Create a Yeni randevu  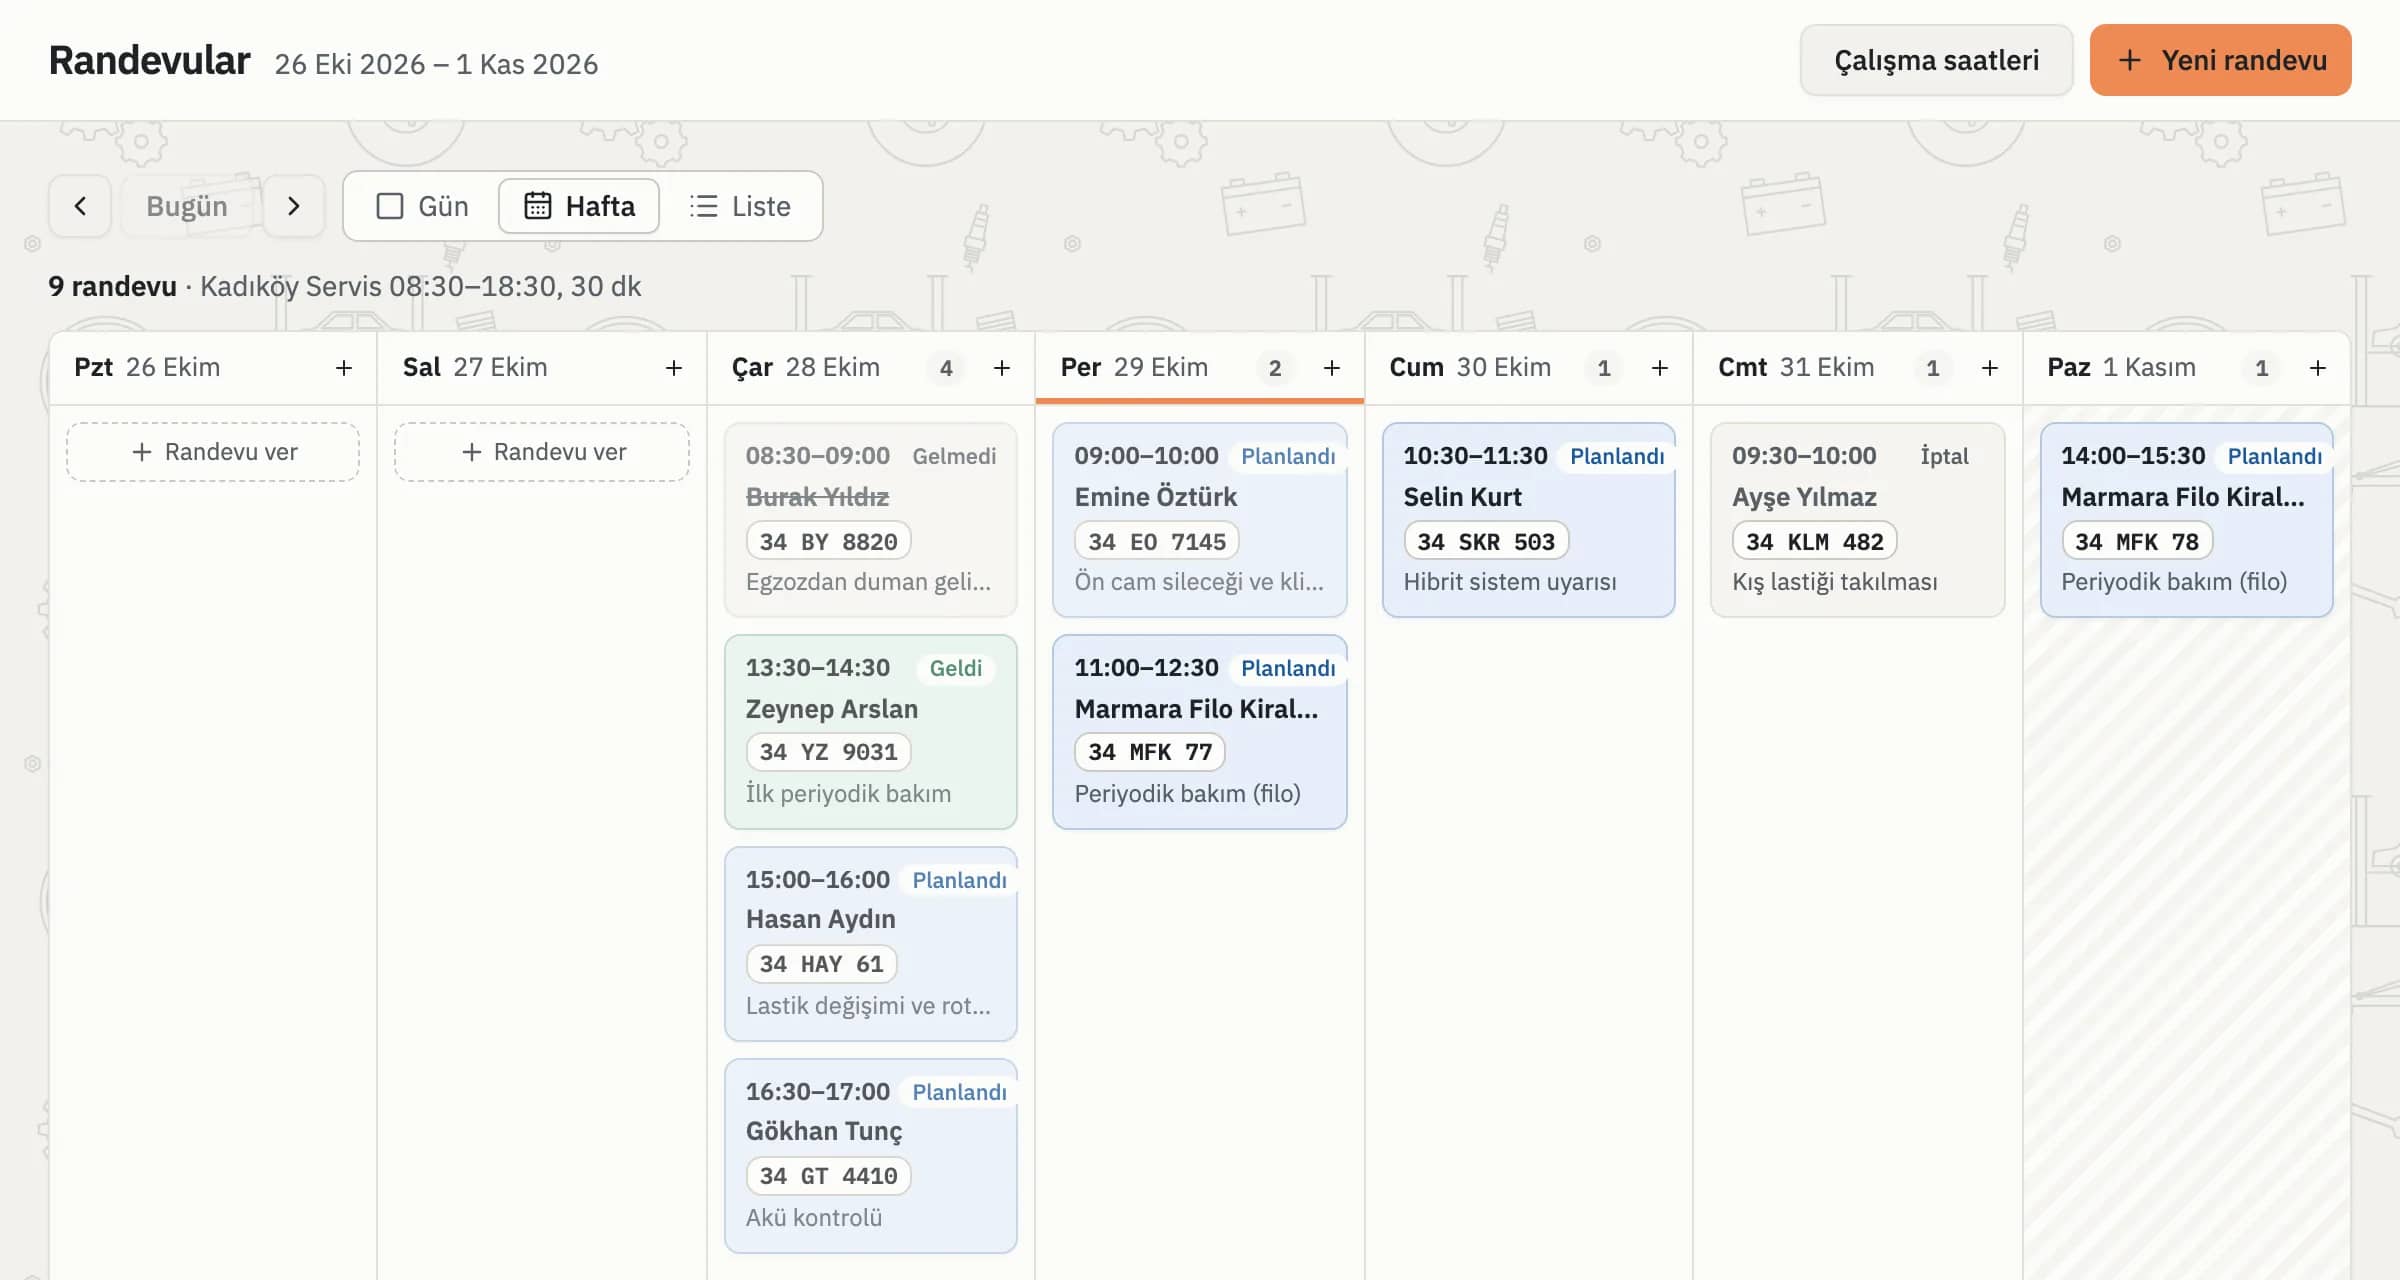coord(2220,60)
